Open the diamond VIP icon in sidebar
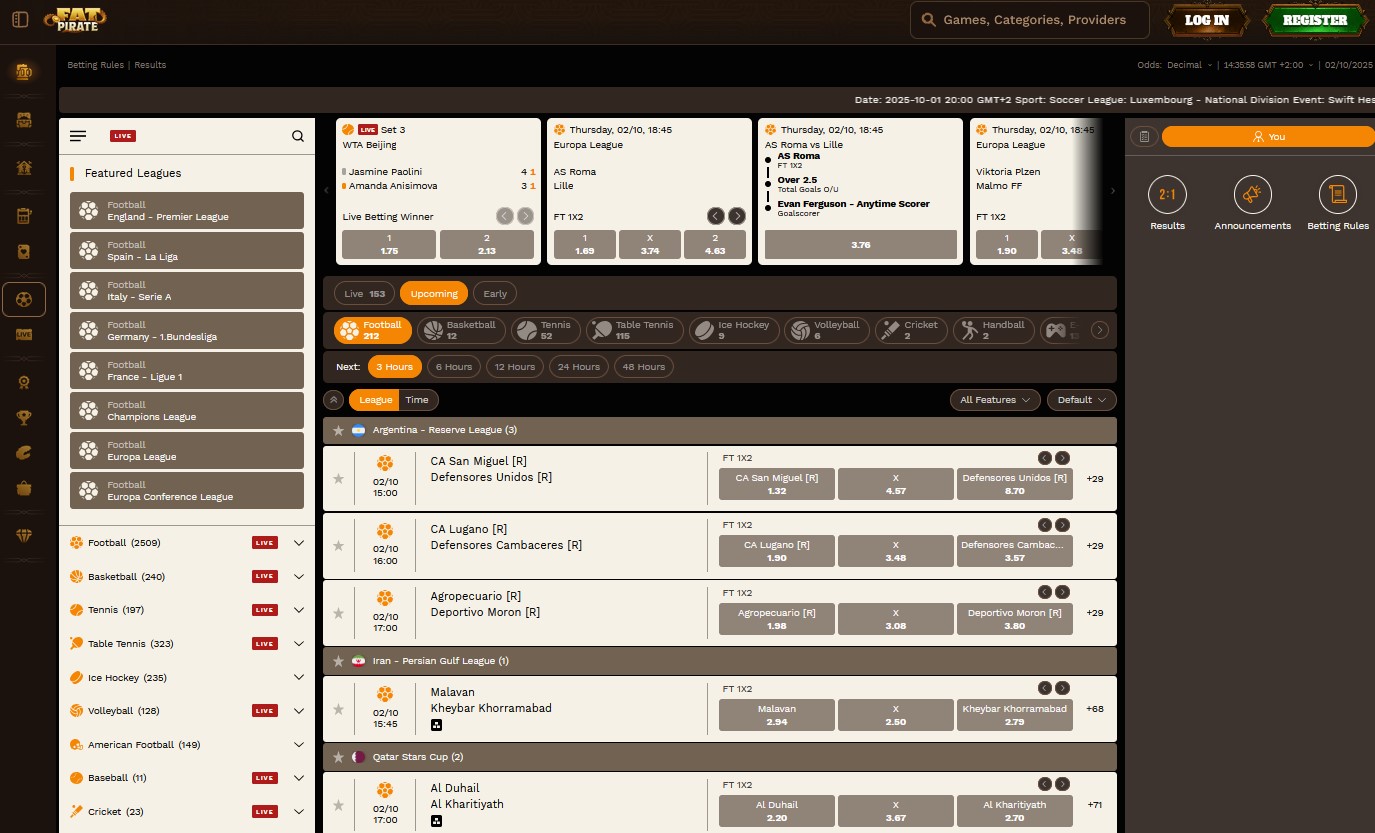This screenshot has height=833, width=1375. [24, 536]
